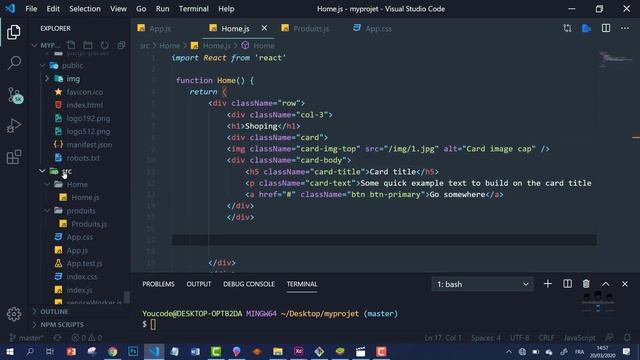This screenshot has width=640, height=360.
Task: Open Chrome from the taskbar
Action: pos(112,351)
